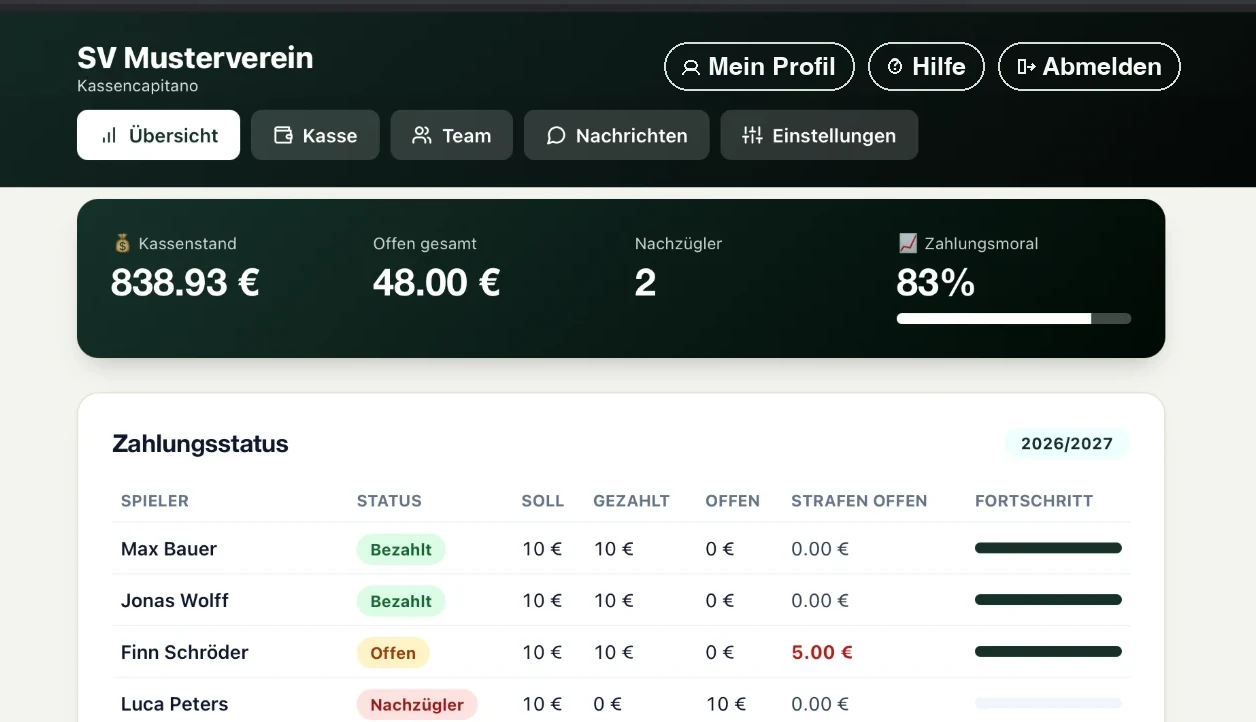1256x722 pixels.
Task: Click the clock icon in Hilfe
Action: point(895,67)
